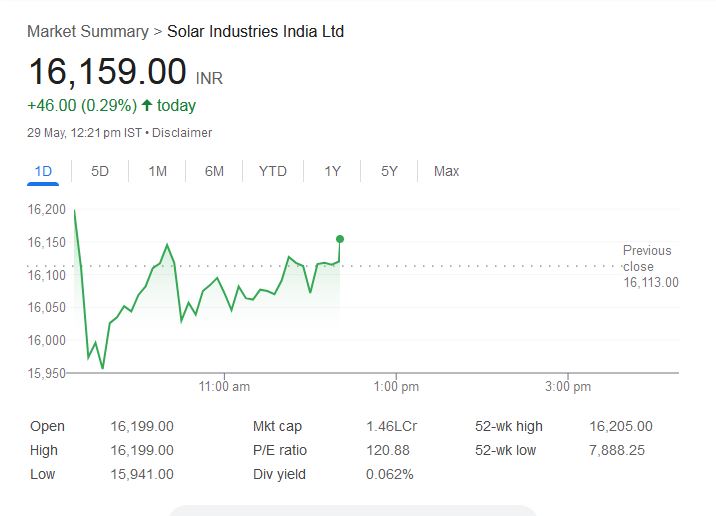The image size is (716, 516).
Task: Click the 11:00 am axis label
Action: [x=225, y=386]
